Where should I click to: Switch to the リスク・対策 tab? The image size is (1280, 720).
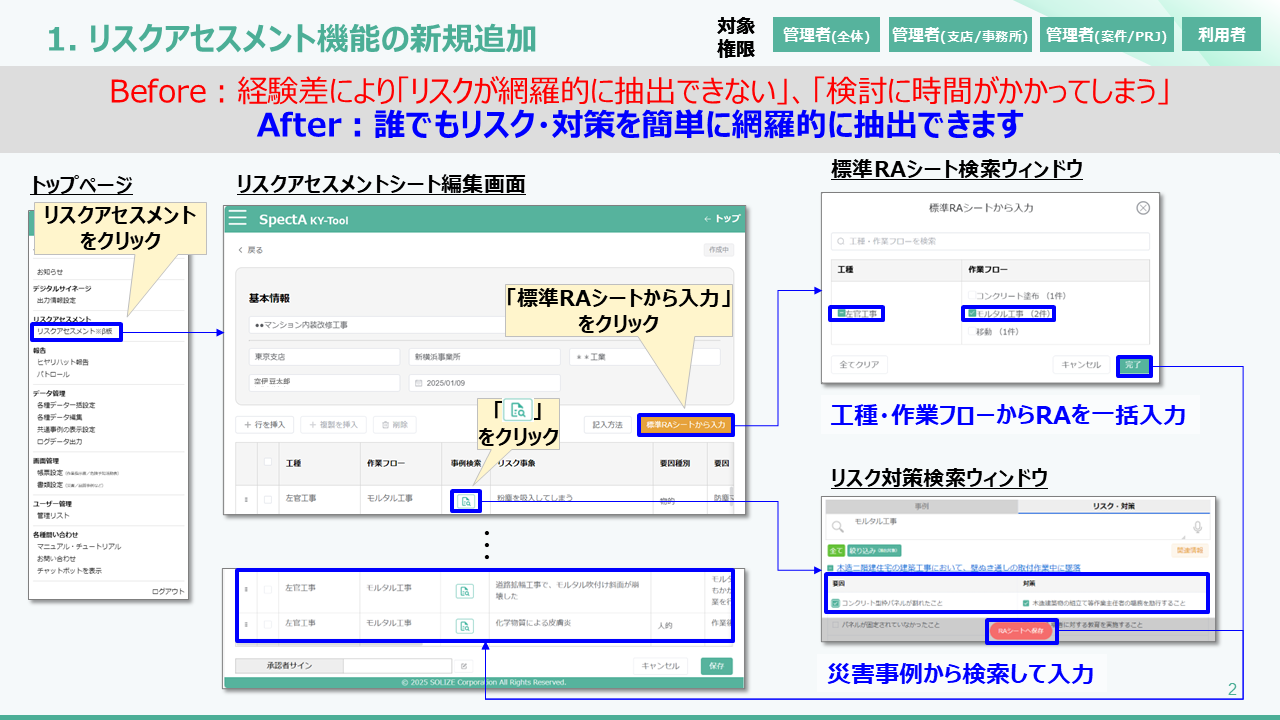1113,507
